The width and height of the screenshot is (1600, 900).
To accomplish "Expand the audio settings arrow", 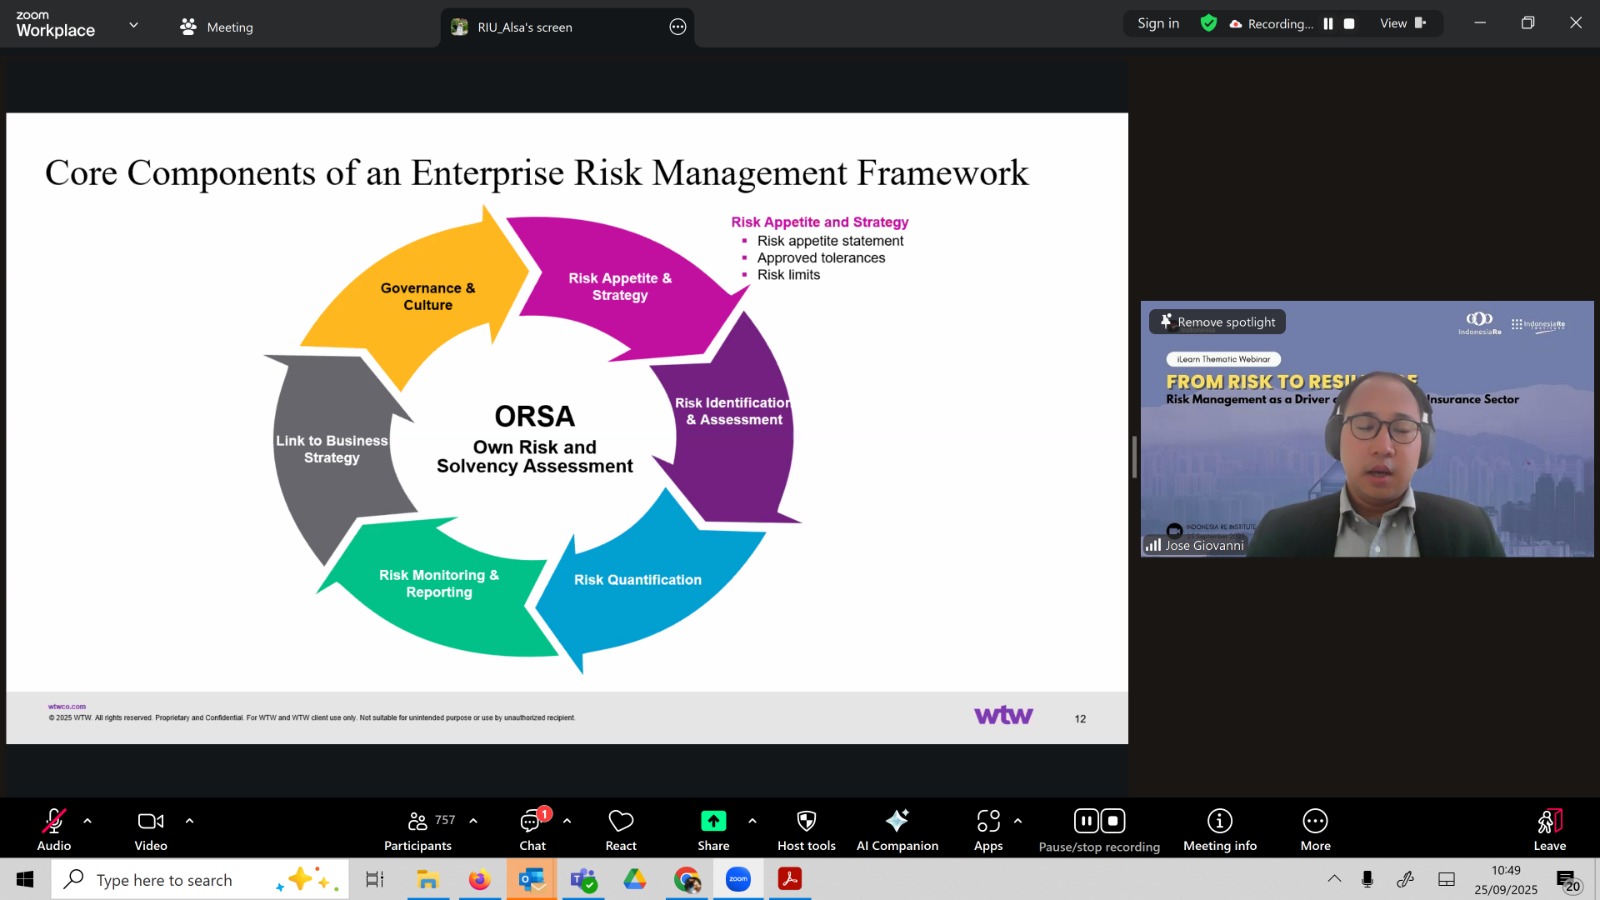I will click(x=88, y=821).
